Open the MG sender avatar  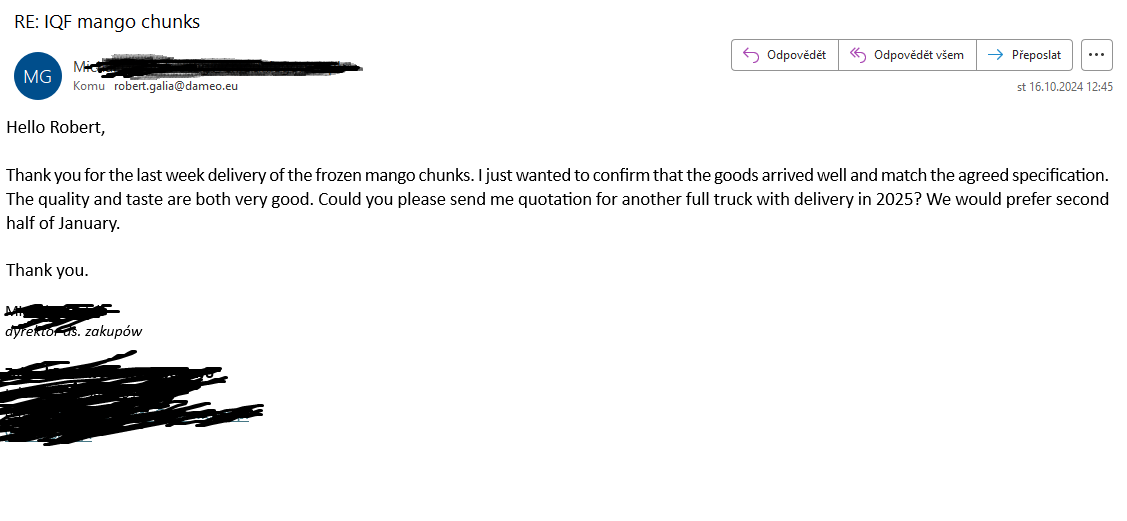(37, 75)
